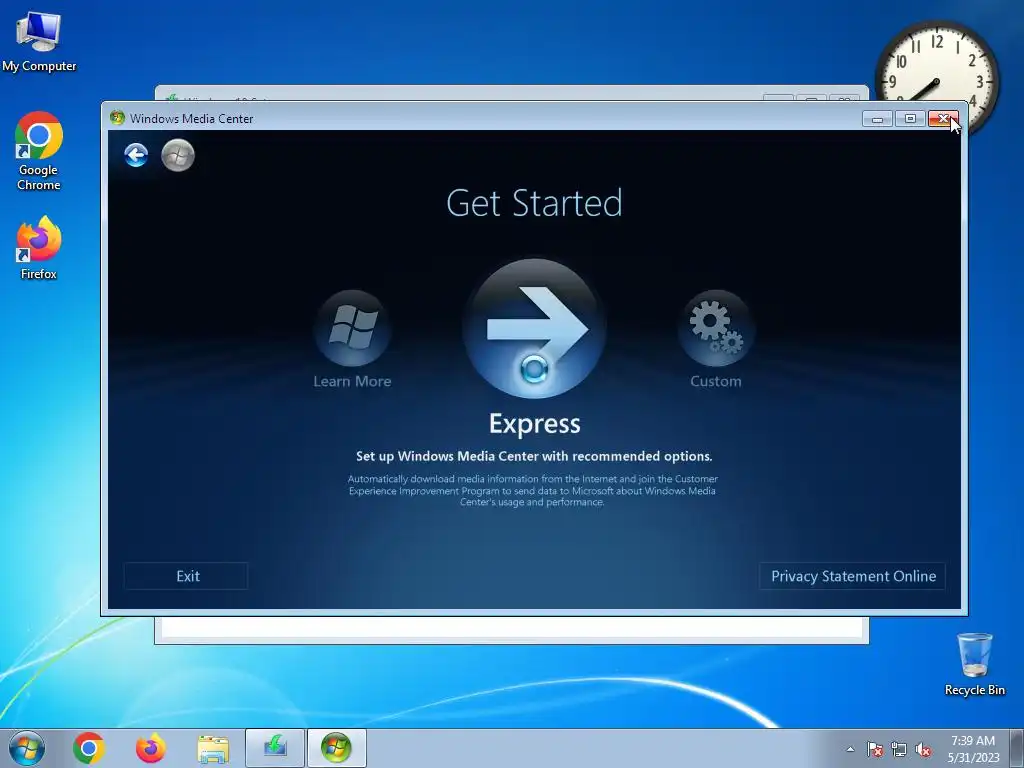Open the Windows Start menu
The height and width of the screenshot is (768, 1024).
coord(27,748)
